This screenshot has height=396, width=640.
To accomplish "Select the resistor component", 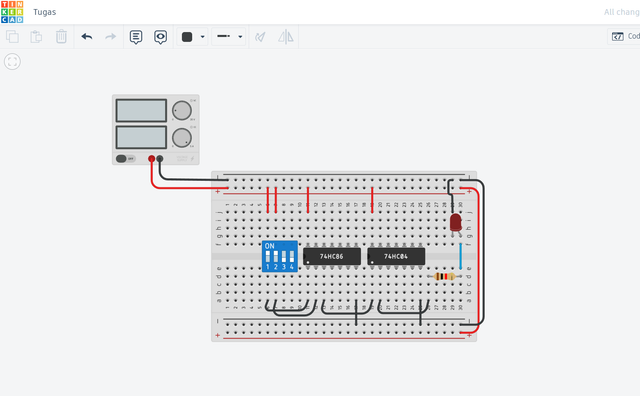I will tap(444, 276).
